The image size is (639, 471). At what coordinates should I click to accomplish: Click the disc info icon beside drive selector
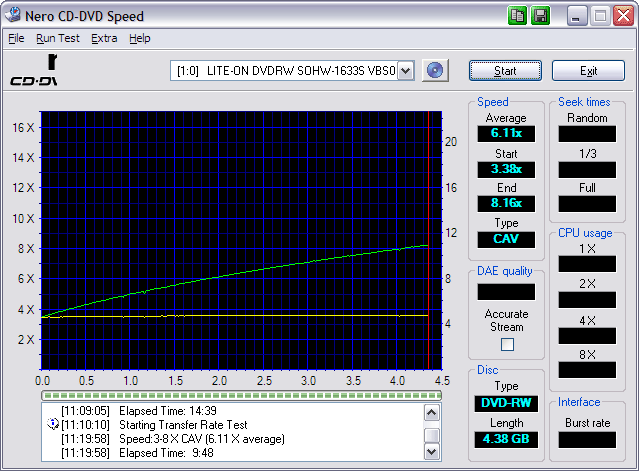[435, 70]
